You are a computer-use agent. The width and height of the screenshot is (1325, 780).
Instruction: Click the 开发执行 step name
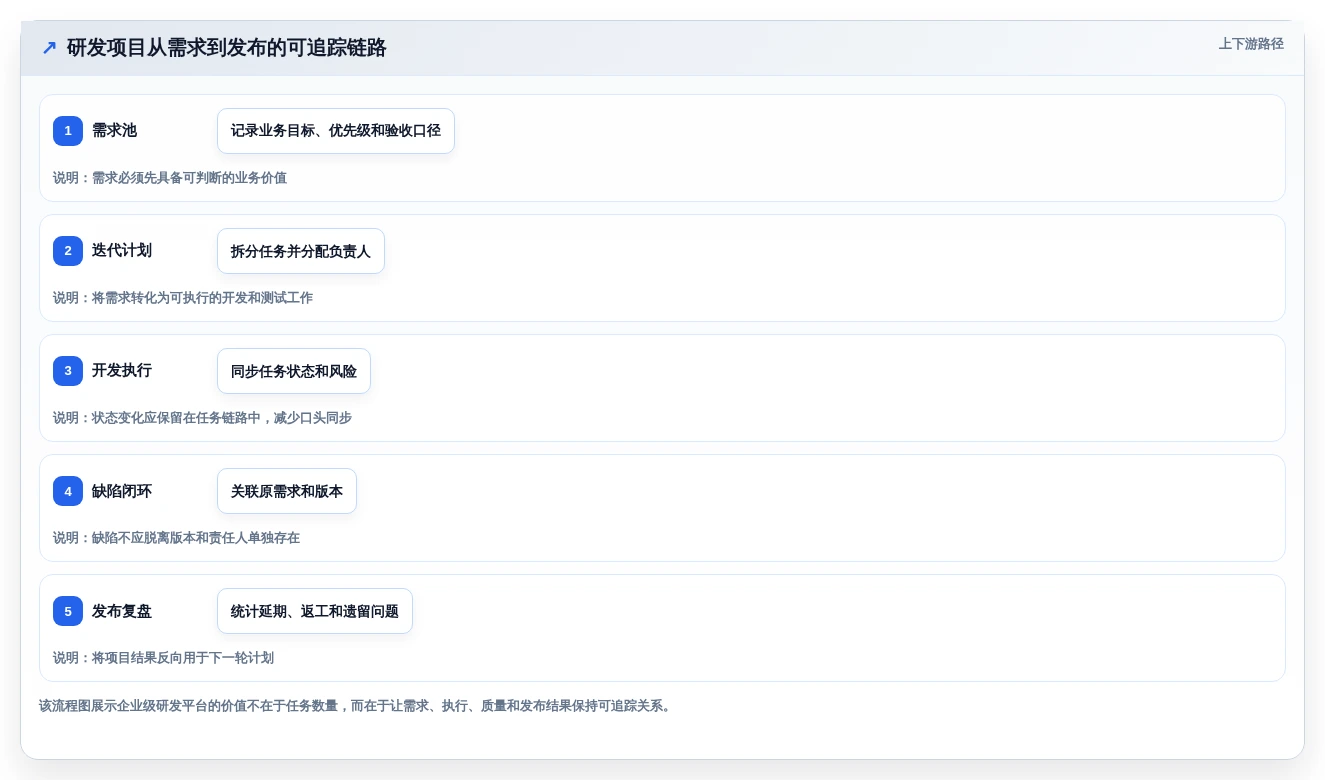[122, 370]
